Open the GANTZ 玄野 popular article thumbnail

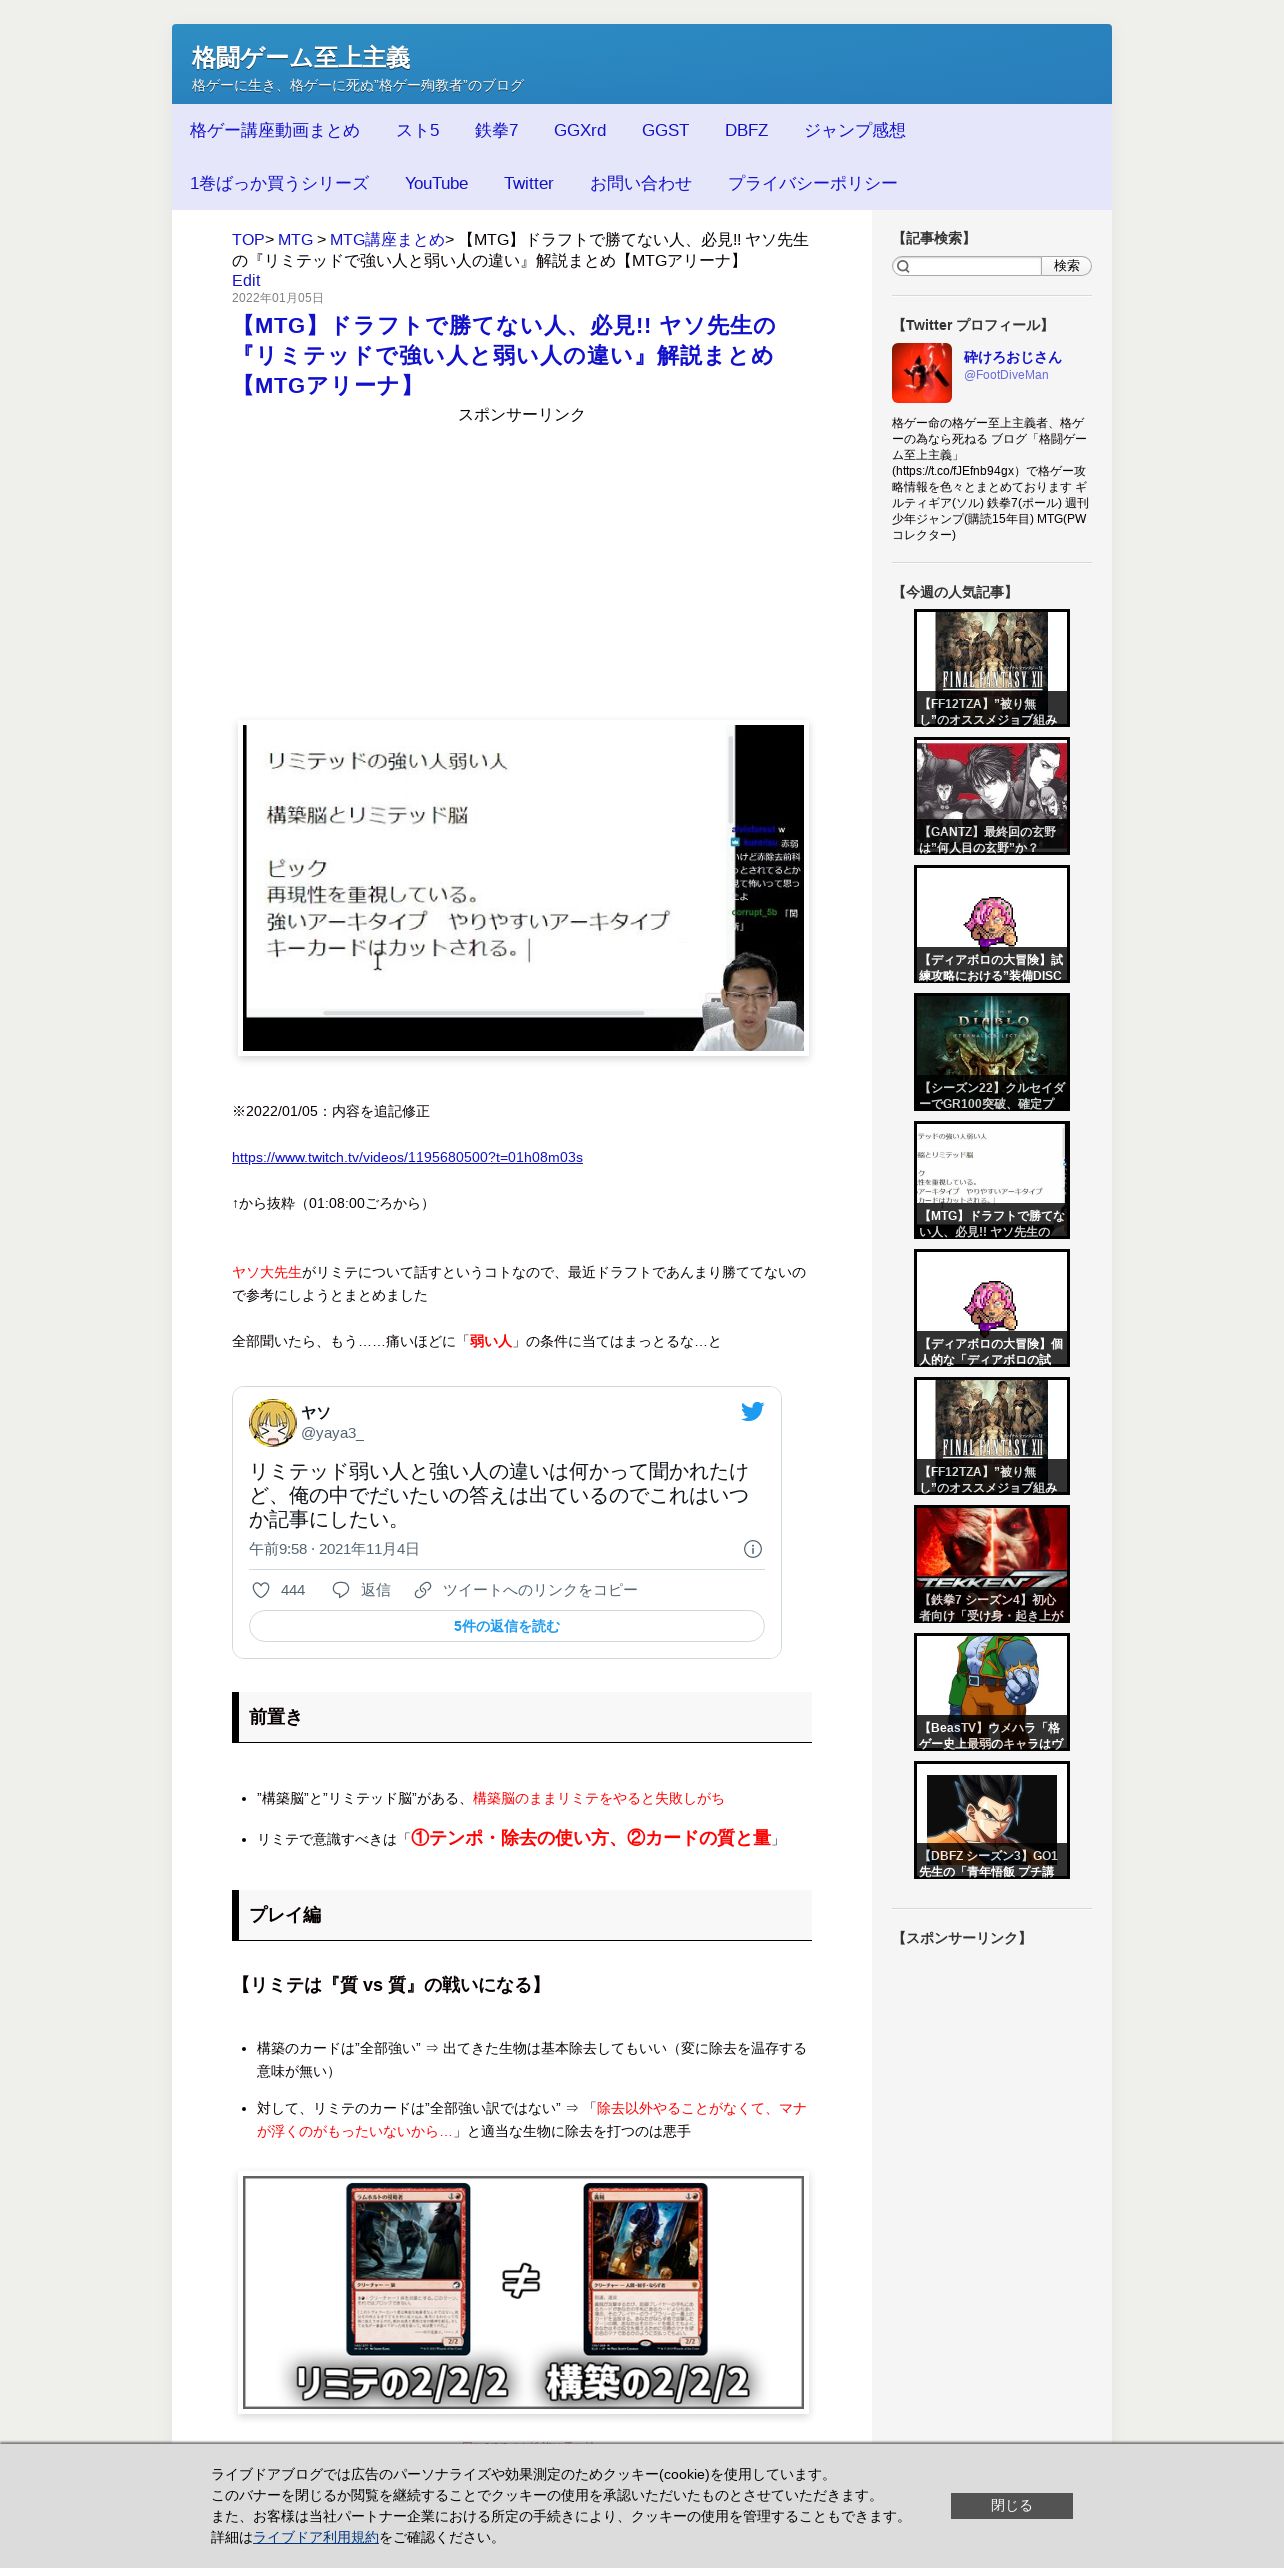click(992, 796)
